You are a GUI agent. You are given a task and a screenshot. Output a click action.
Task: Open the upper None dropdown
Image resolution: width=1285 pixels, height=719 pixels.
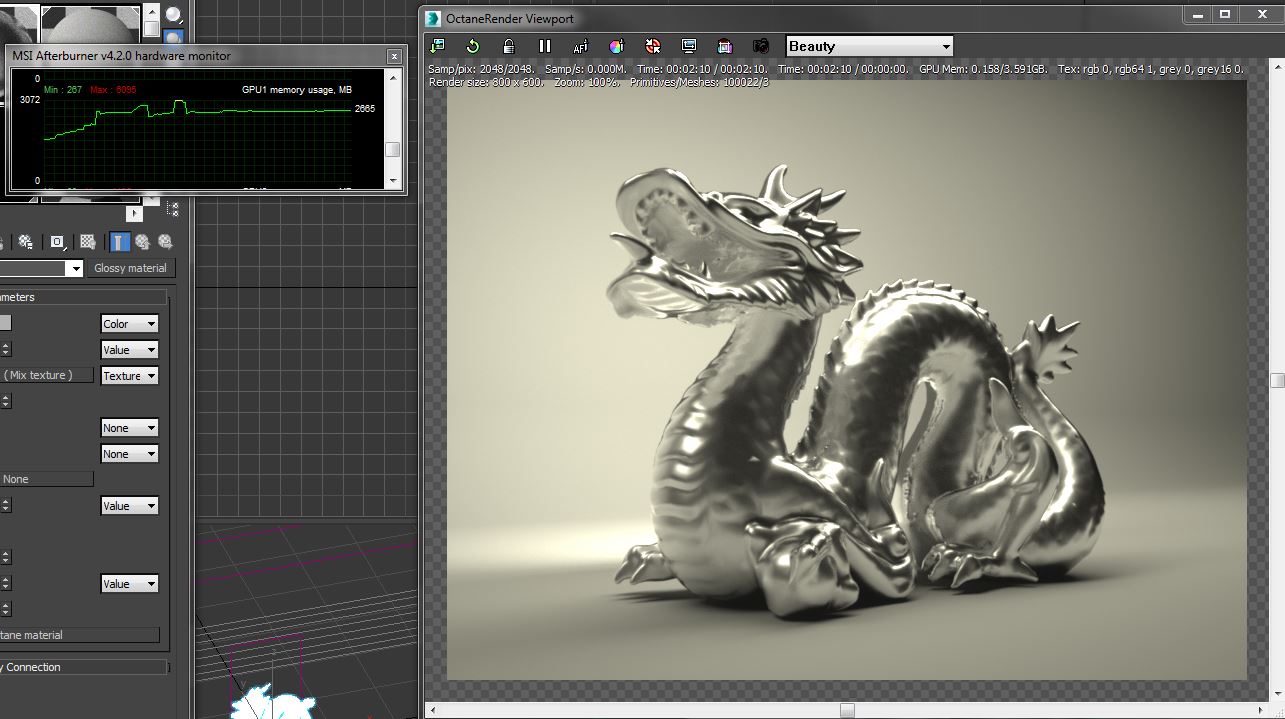130,427
